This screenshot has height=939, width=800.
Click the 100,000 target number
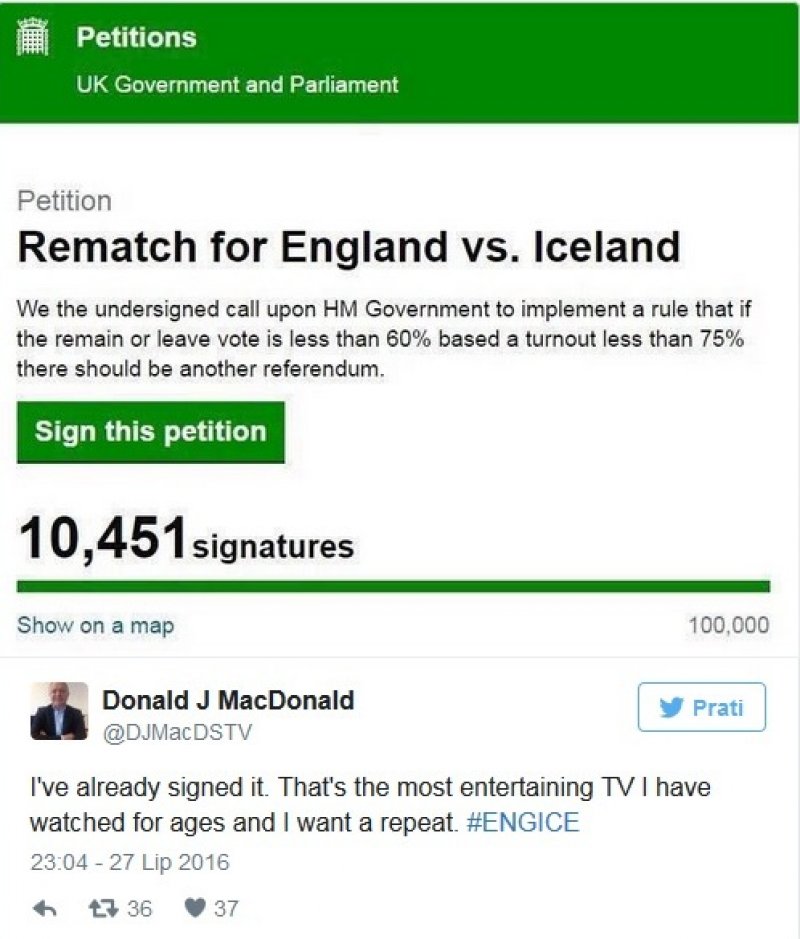[728, 626]
